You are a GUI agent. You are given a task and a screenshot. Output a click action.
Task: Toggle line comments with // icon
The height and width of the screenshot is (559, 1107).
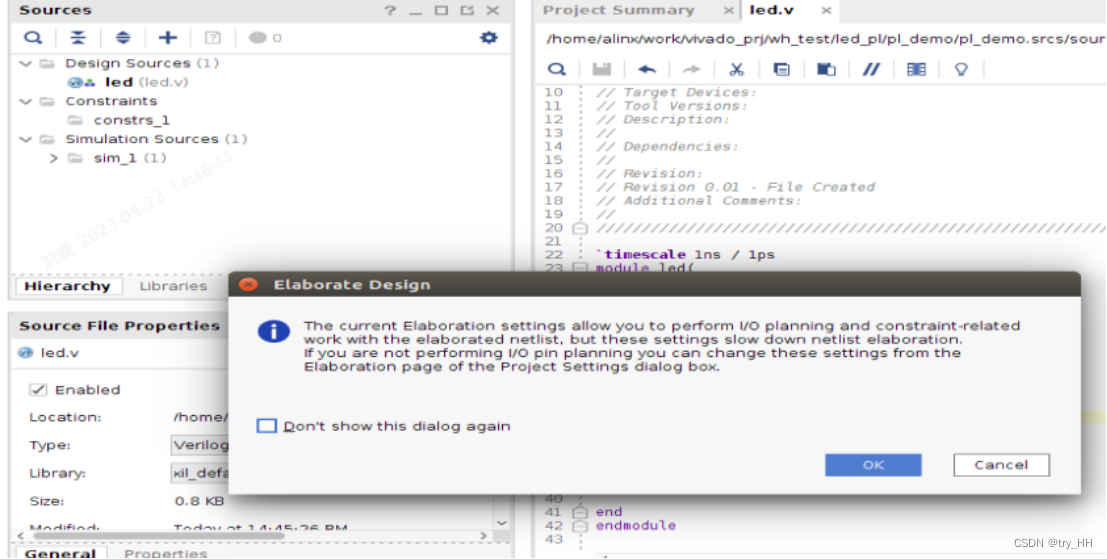point(871,69)
